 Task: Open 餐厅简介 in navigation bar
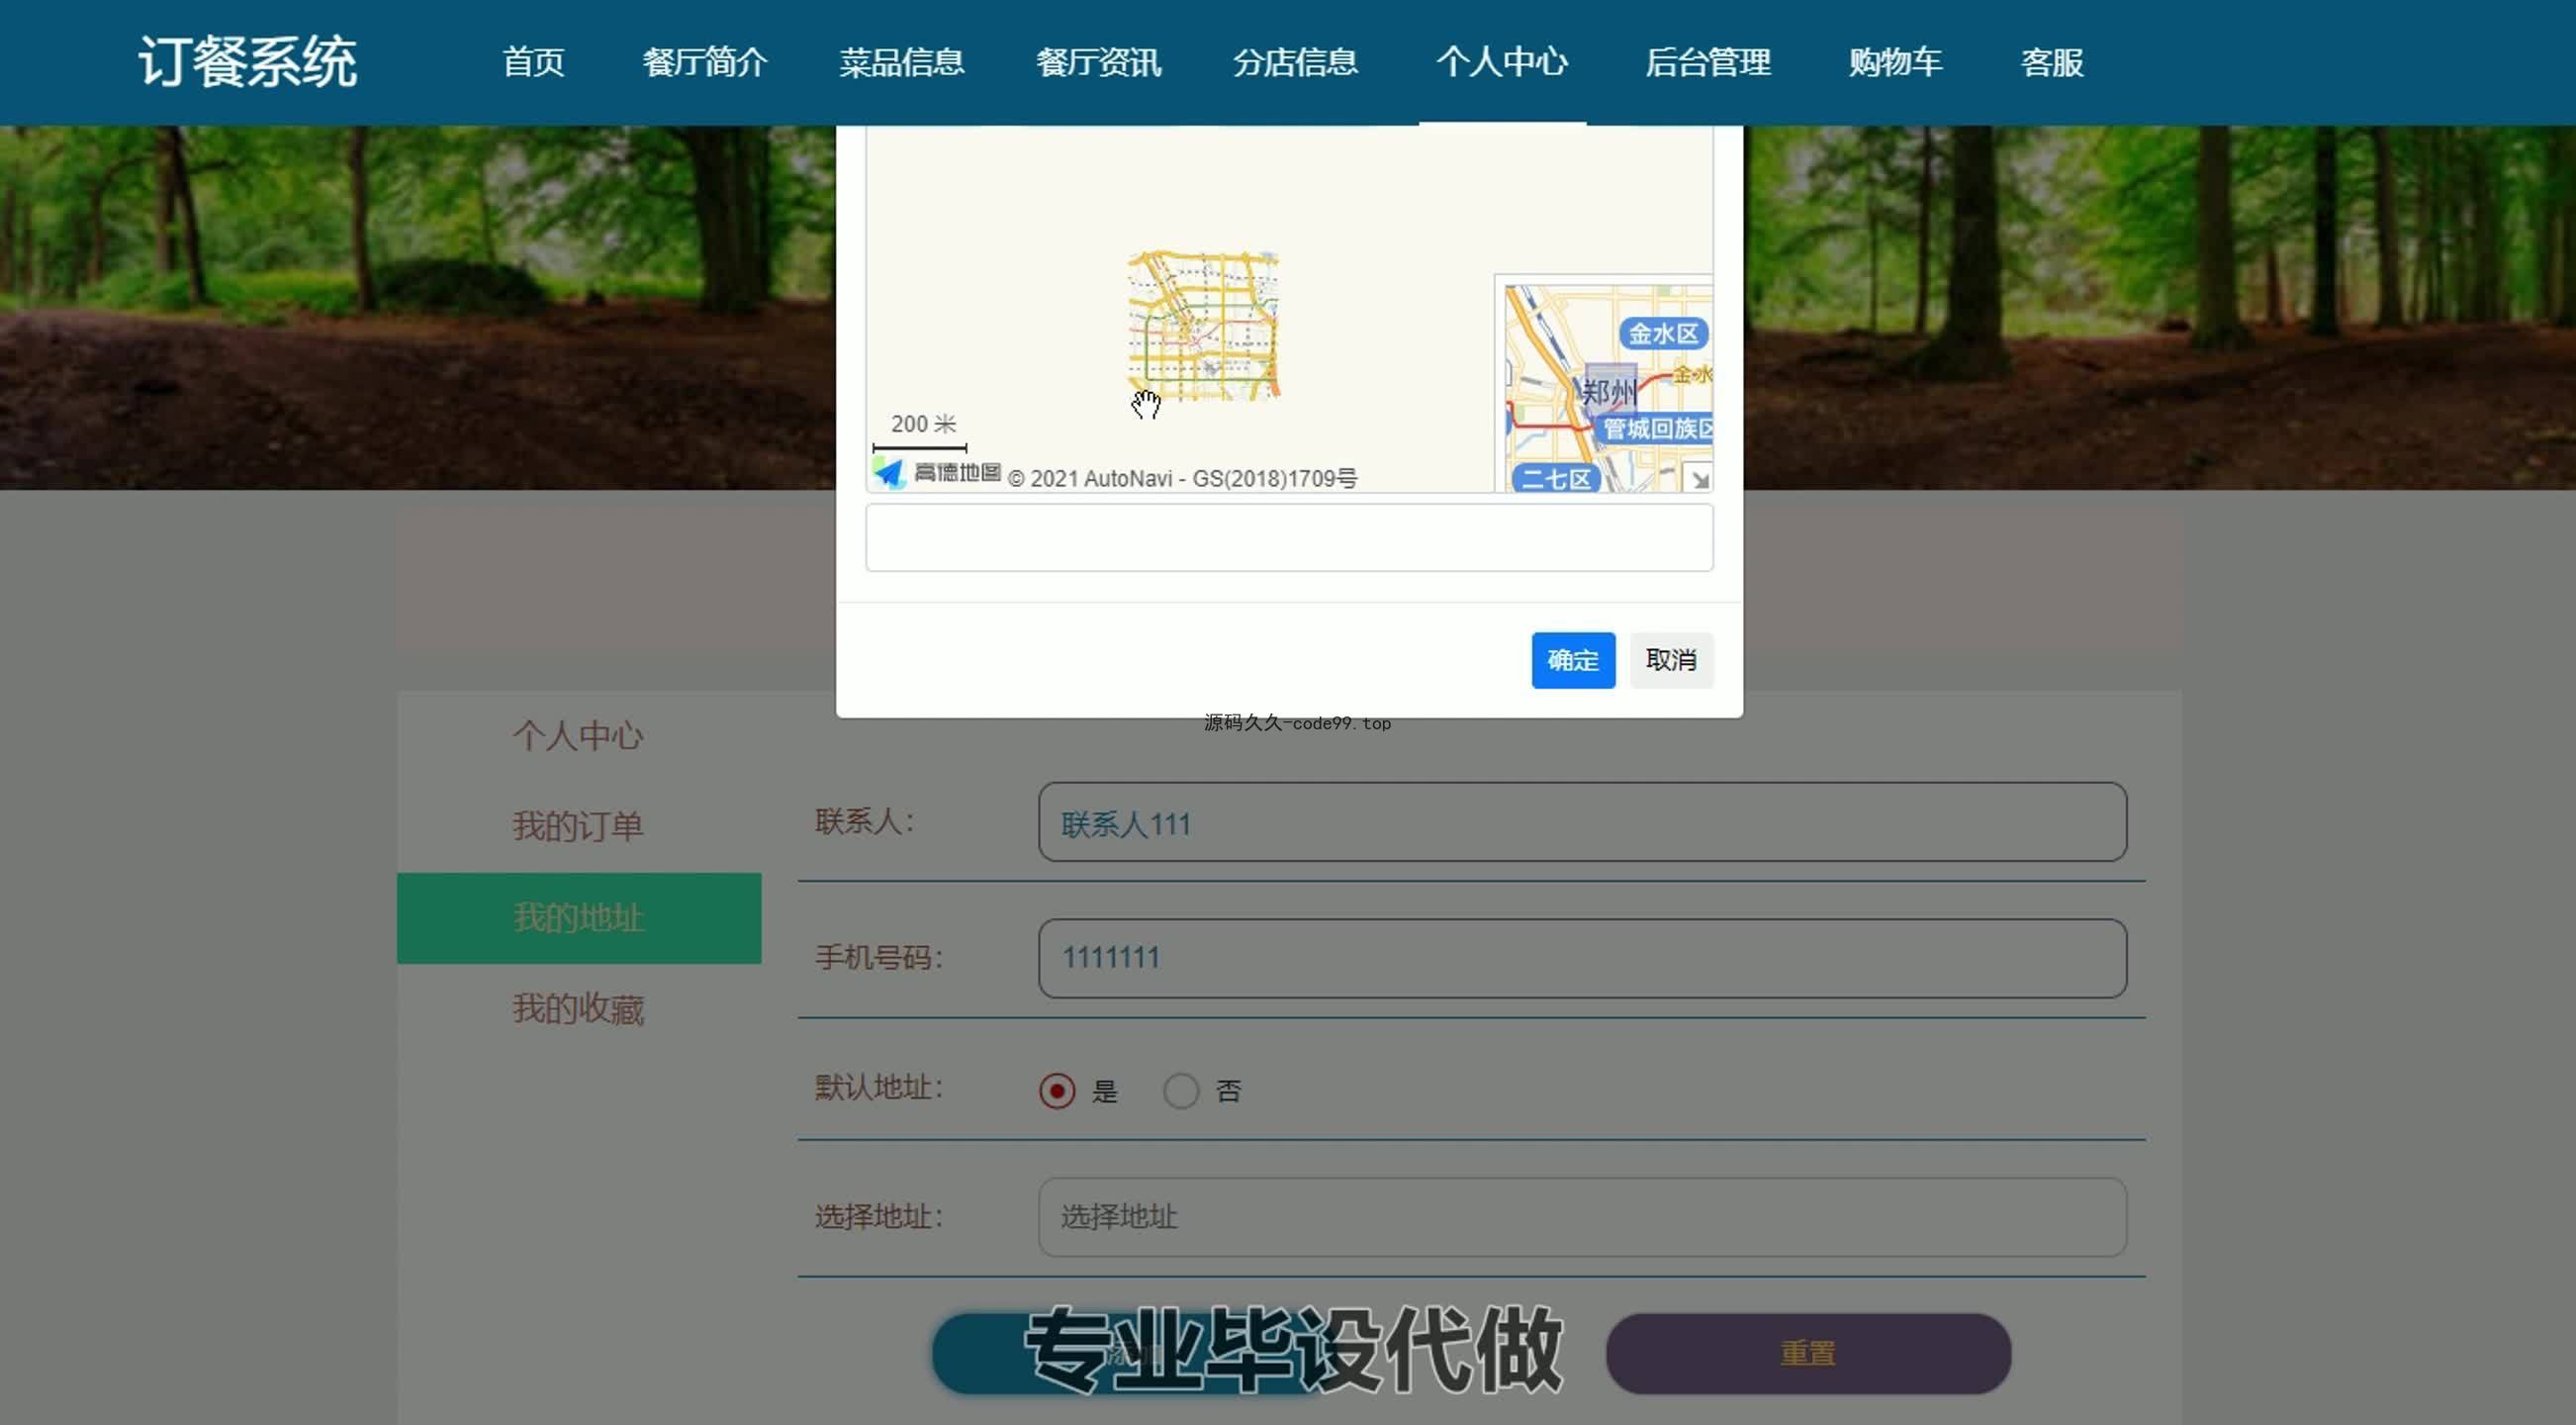point(705,62)
